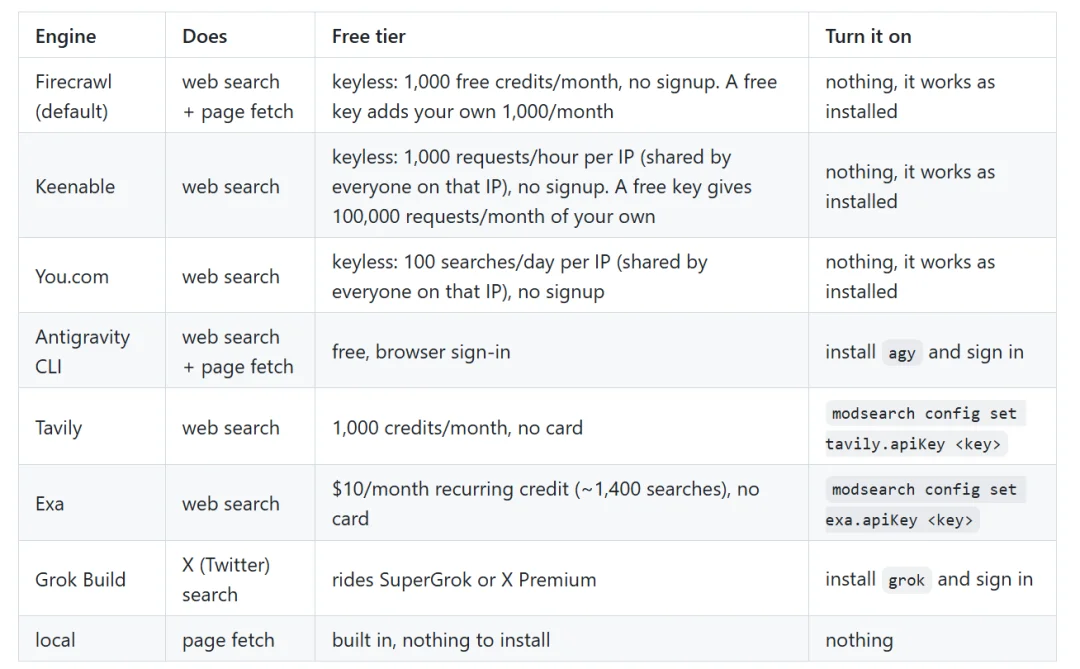The height and width of the screenshot is (669, 1080).
Task: Click the exa.apiKey config command code
Action: pos(924,504)
